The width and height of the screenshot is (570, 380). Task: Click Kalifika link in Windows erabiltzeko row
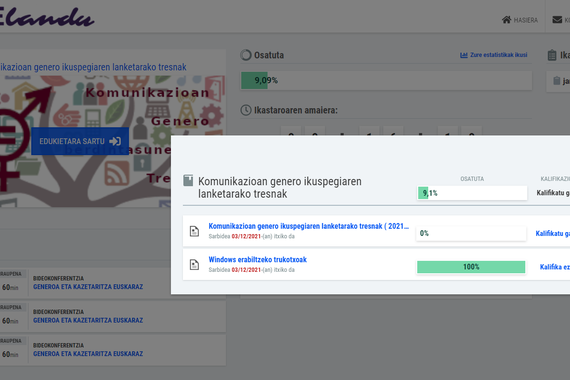[x=555, y=267]
